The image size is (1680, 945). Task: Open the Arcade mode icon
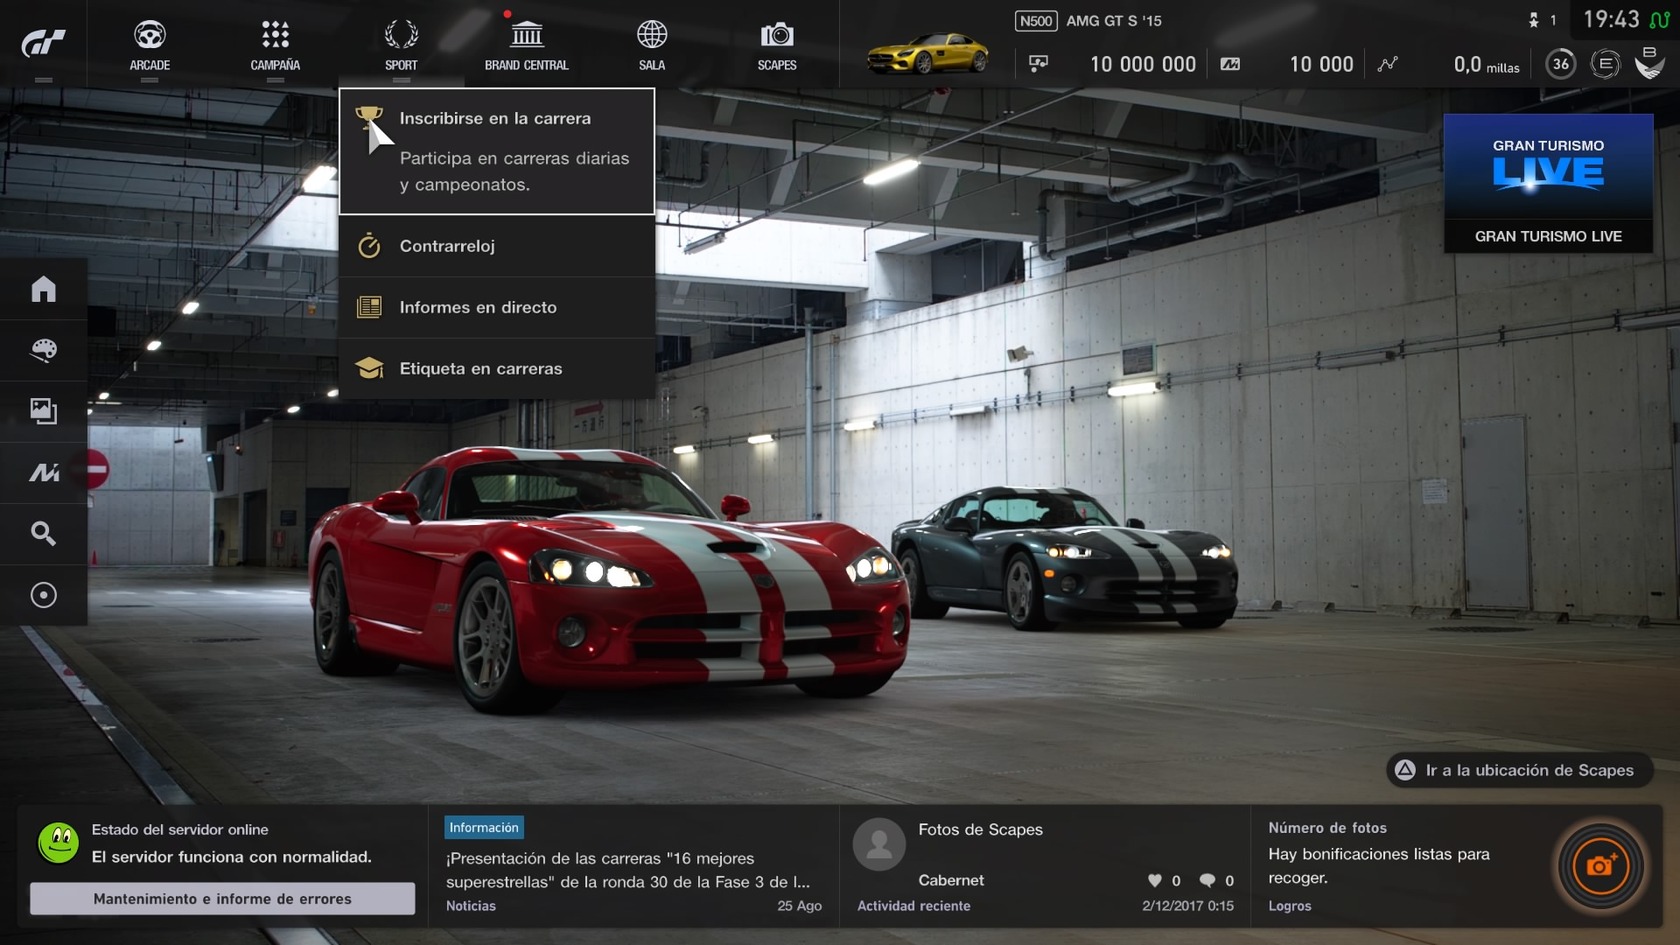coord(149,45)
